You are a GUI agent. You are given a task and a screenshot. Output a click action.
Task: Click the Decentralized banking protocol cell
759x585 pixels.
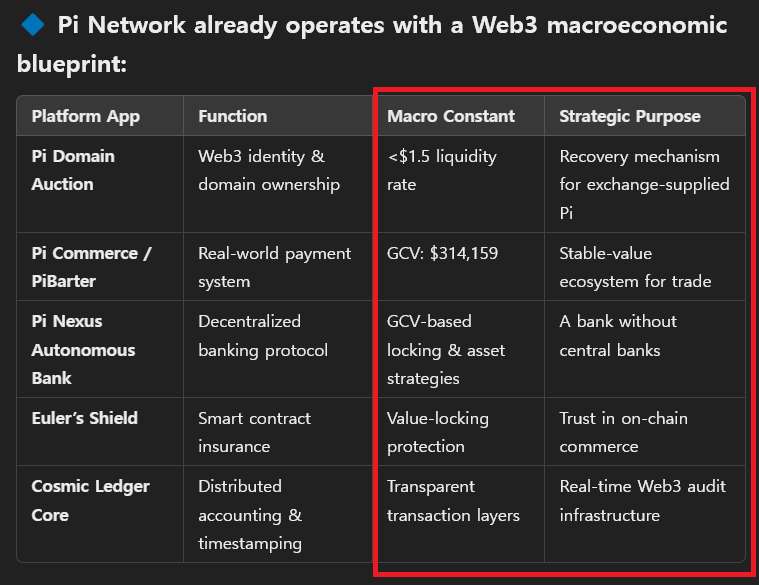263,336
